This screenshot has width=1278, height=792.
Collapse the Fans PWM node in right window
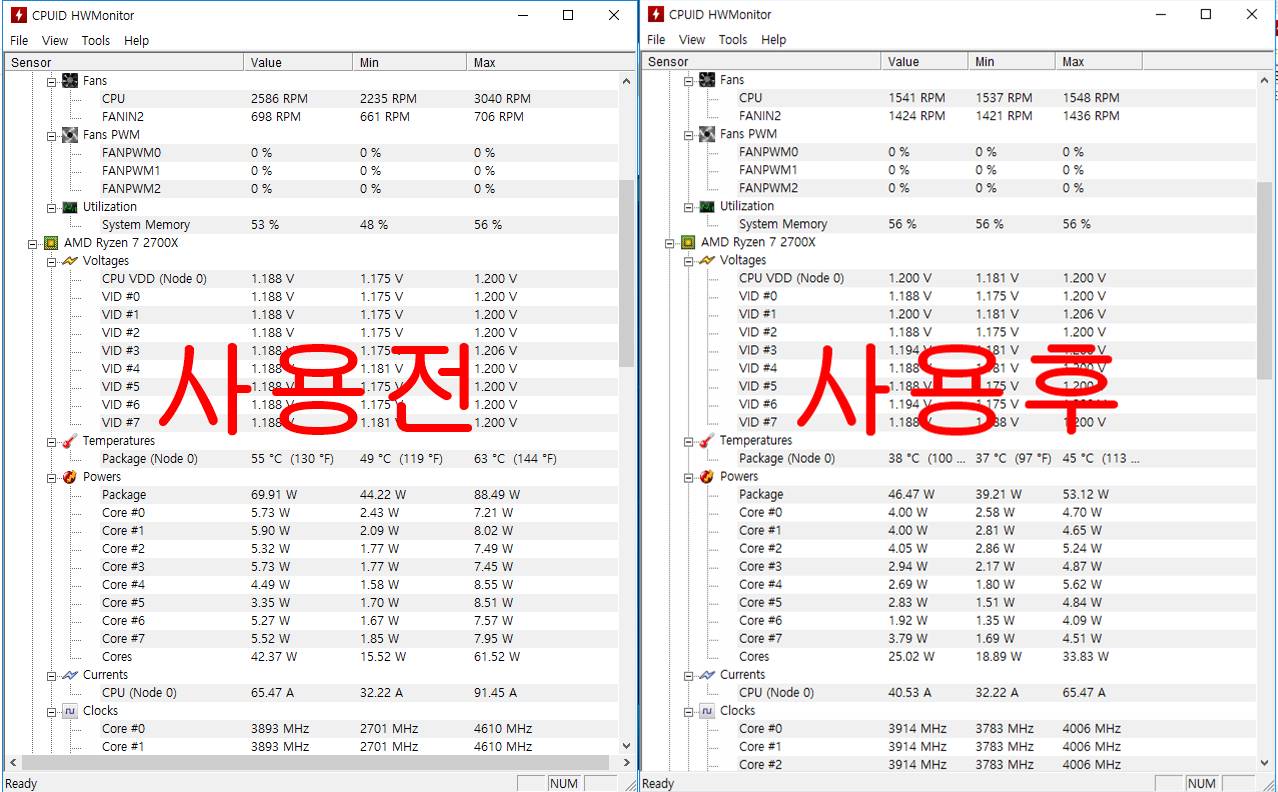pyautogui.click(x=689, y=134)
